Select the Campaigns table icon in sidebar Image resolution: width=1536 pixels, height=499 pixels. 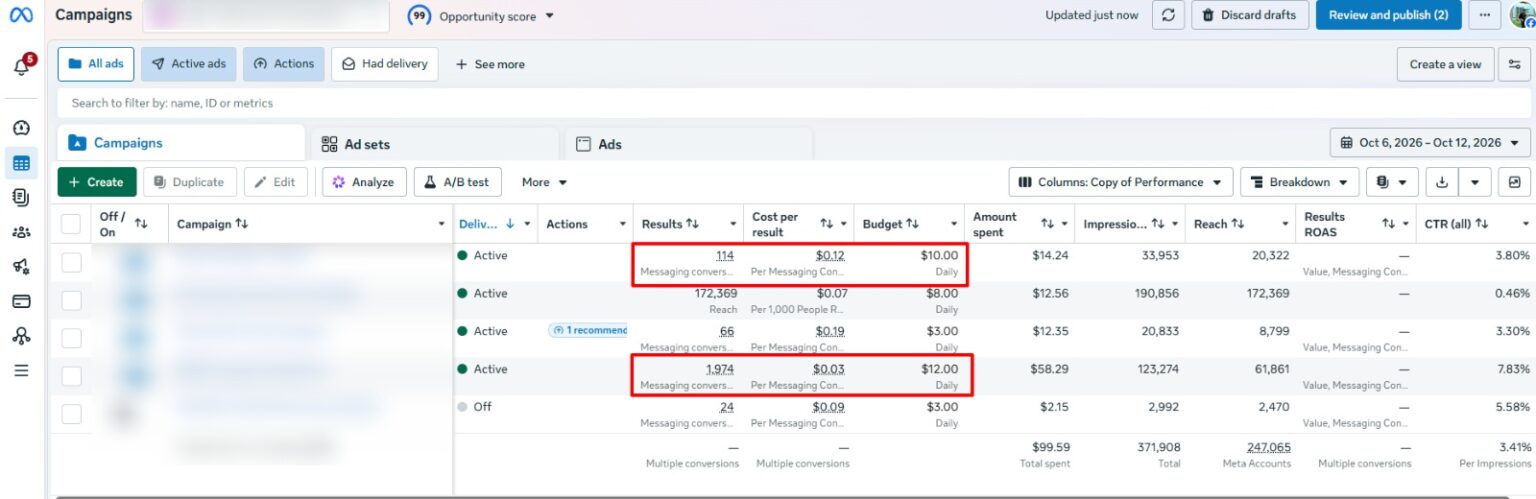tap(21, 163)
